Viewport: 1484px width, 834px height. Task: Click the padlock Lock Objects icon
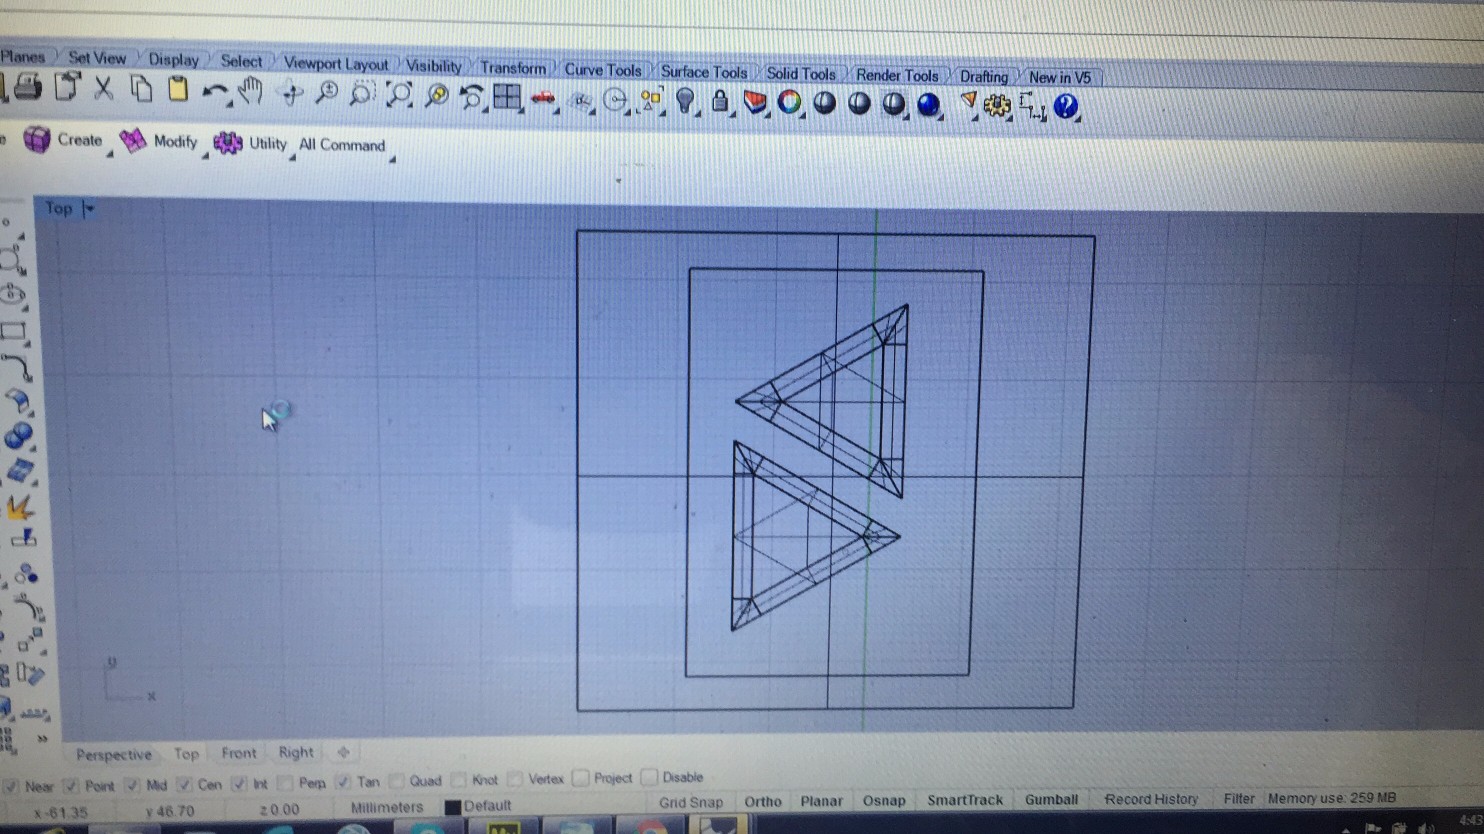coord(719,101)
